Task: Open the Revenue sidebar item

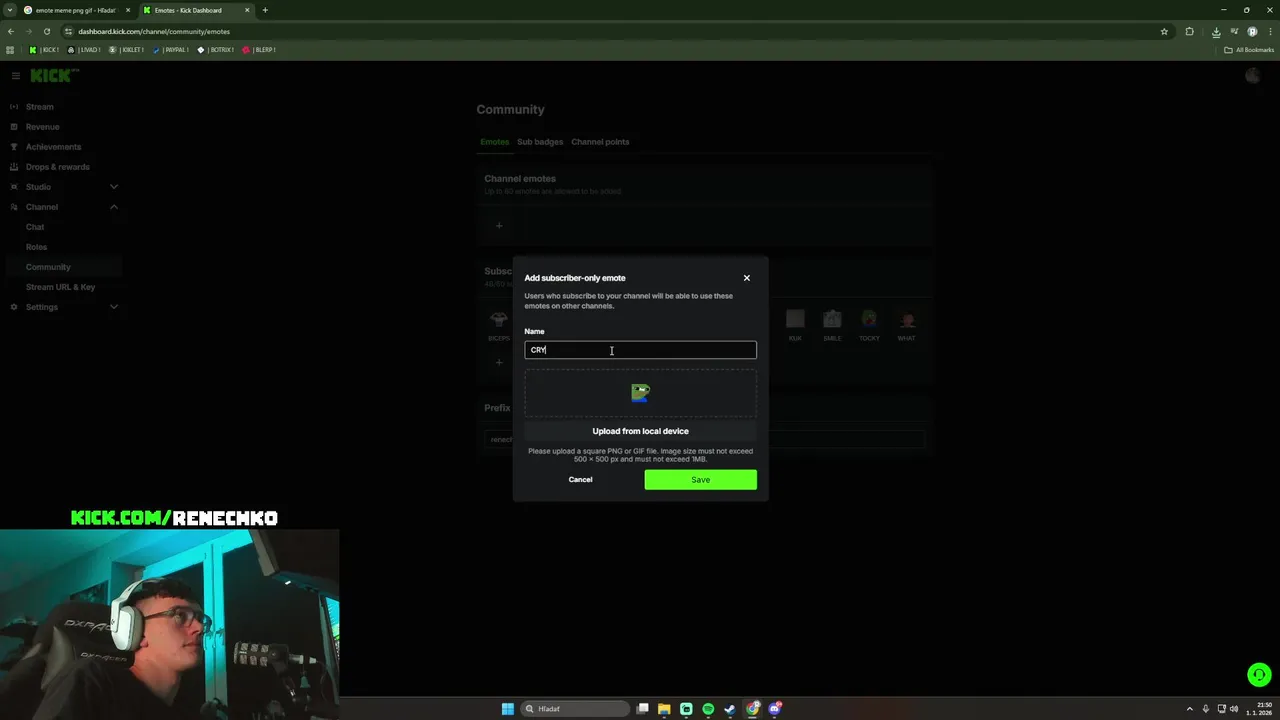Action: pos(42,127)
